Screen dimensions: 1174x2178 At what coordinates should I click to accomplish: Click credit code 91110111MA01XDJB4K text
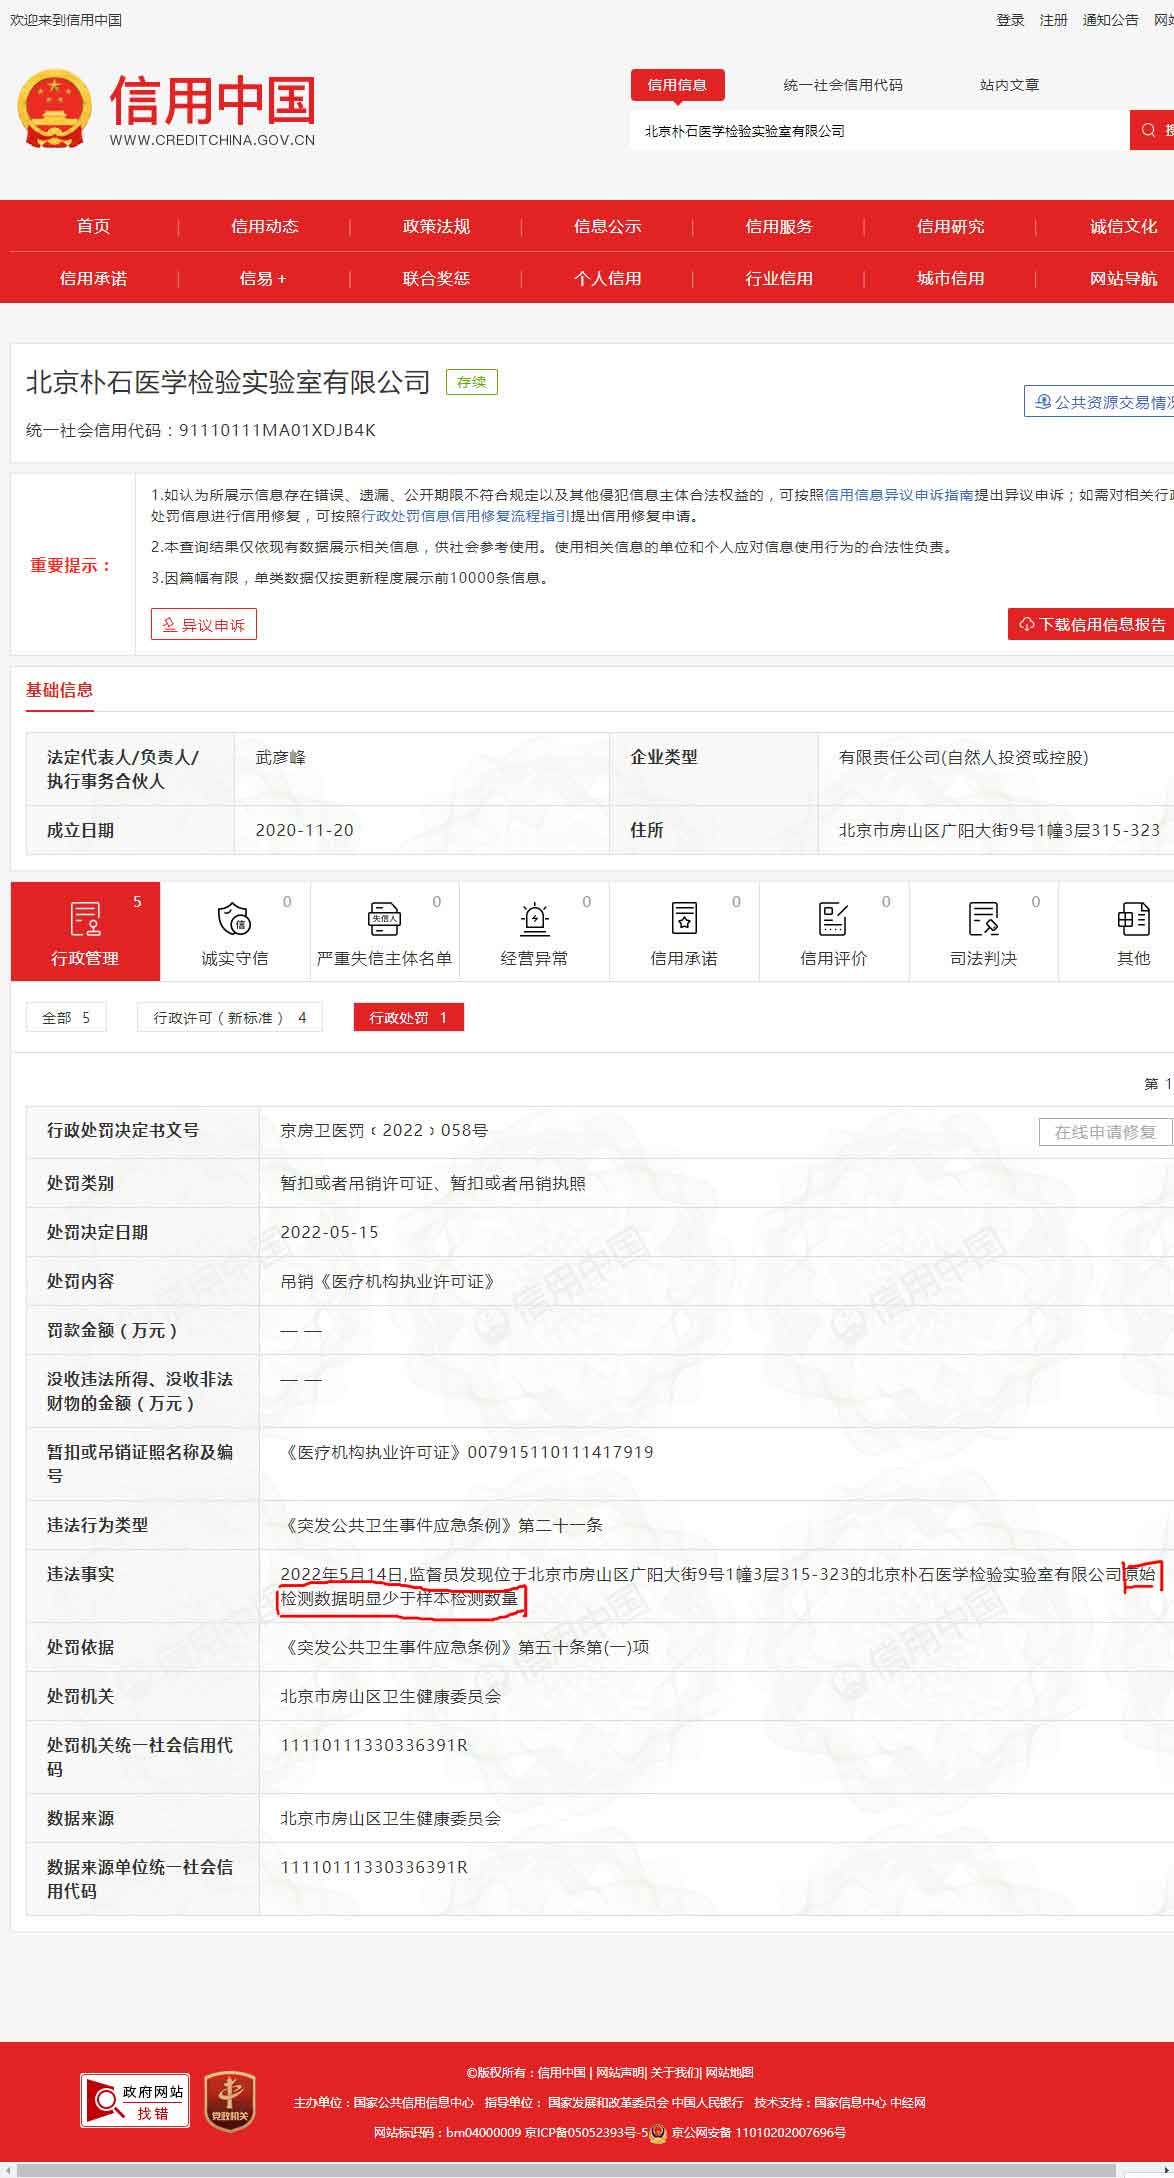(277, 430)
